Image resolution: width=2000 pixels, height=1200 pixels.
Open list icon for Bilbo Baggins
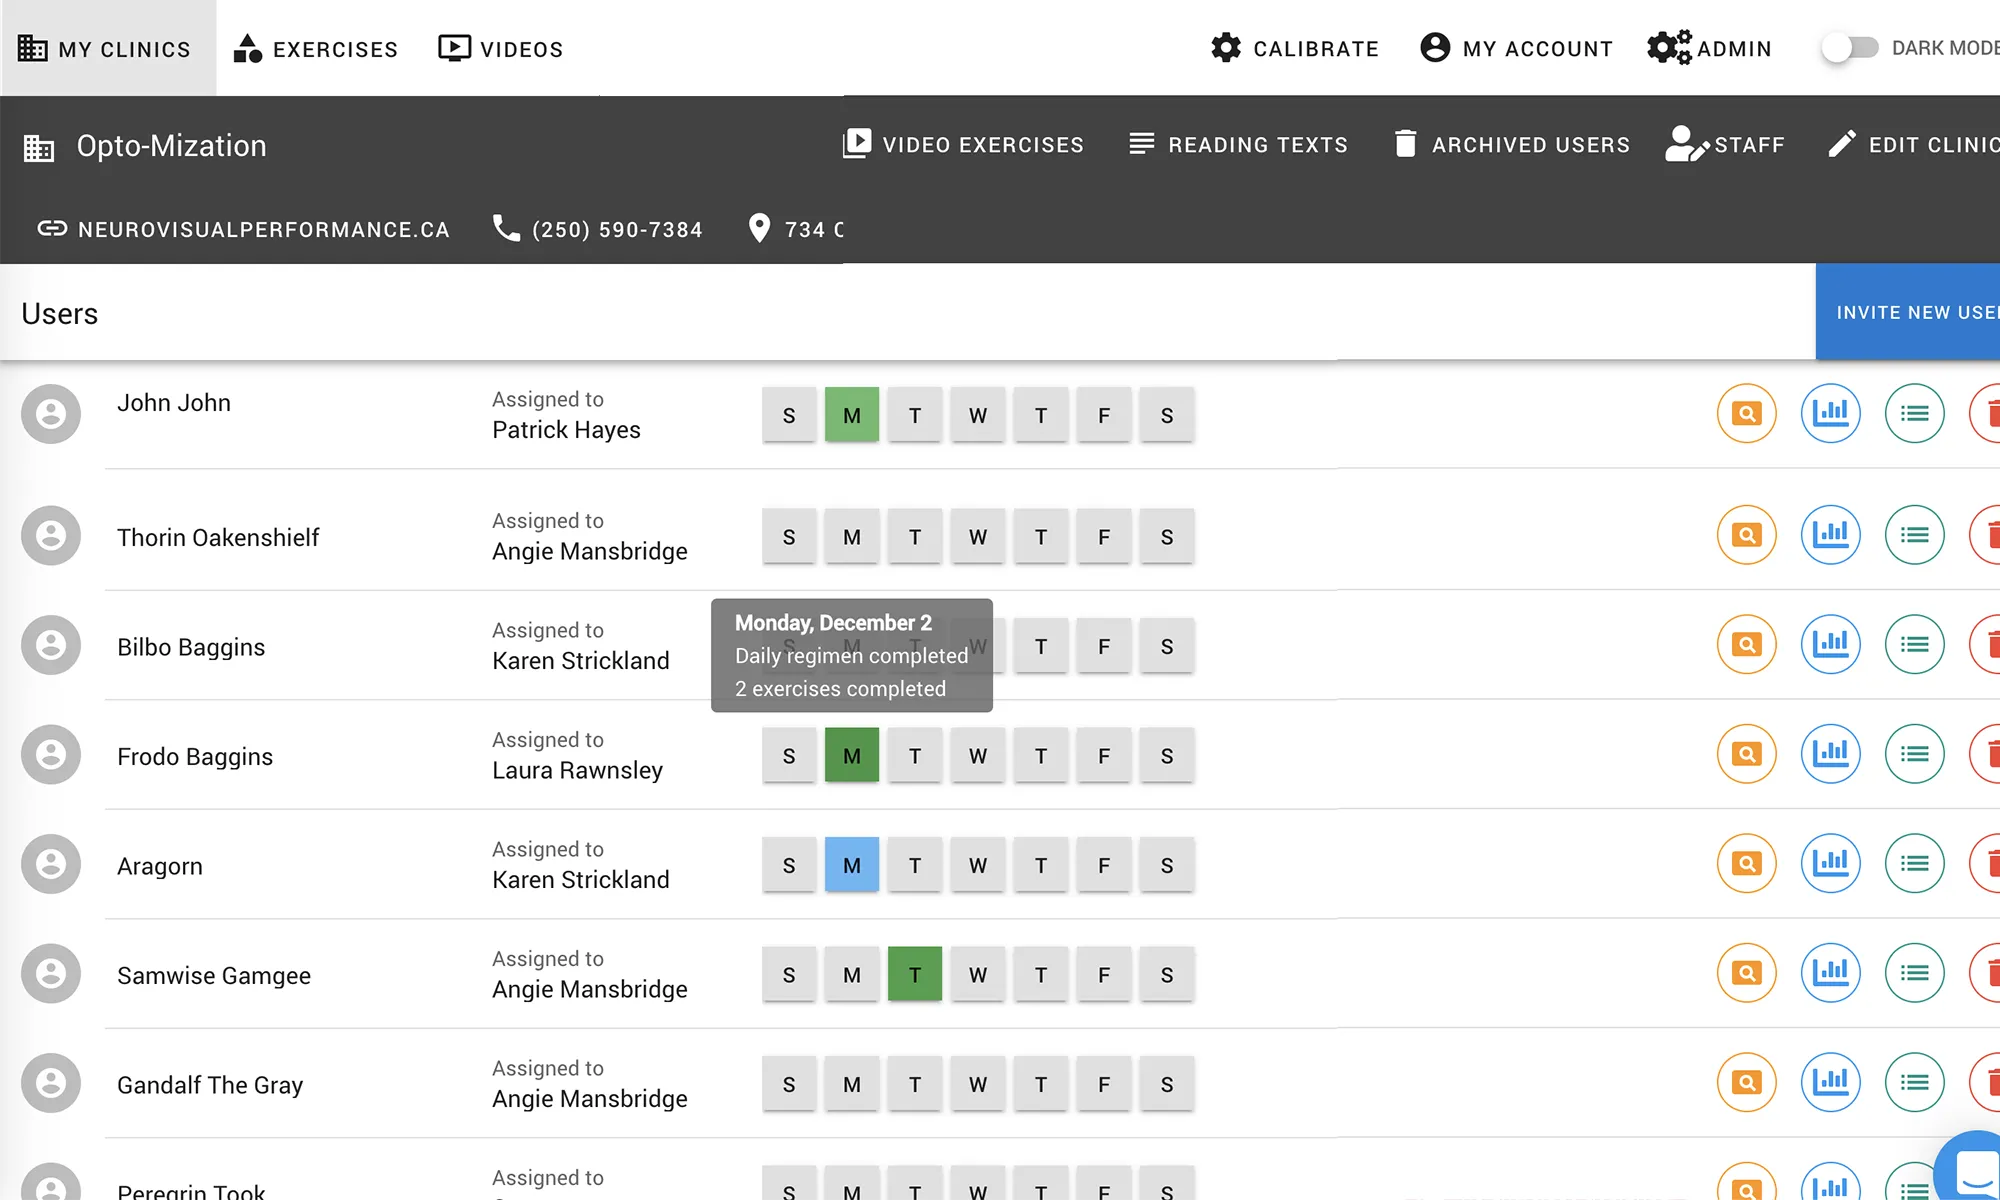pyautogui.click(x=1914, y=645)
